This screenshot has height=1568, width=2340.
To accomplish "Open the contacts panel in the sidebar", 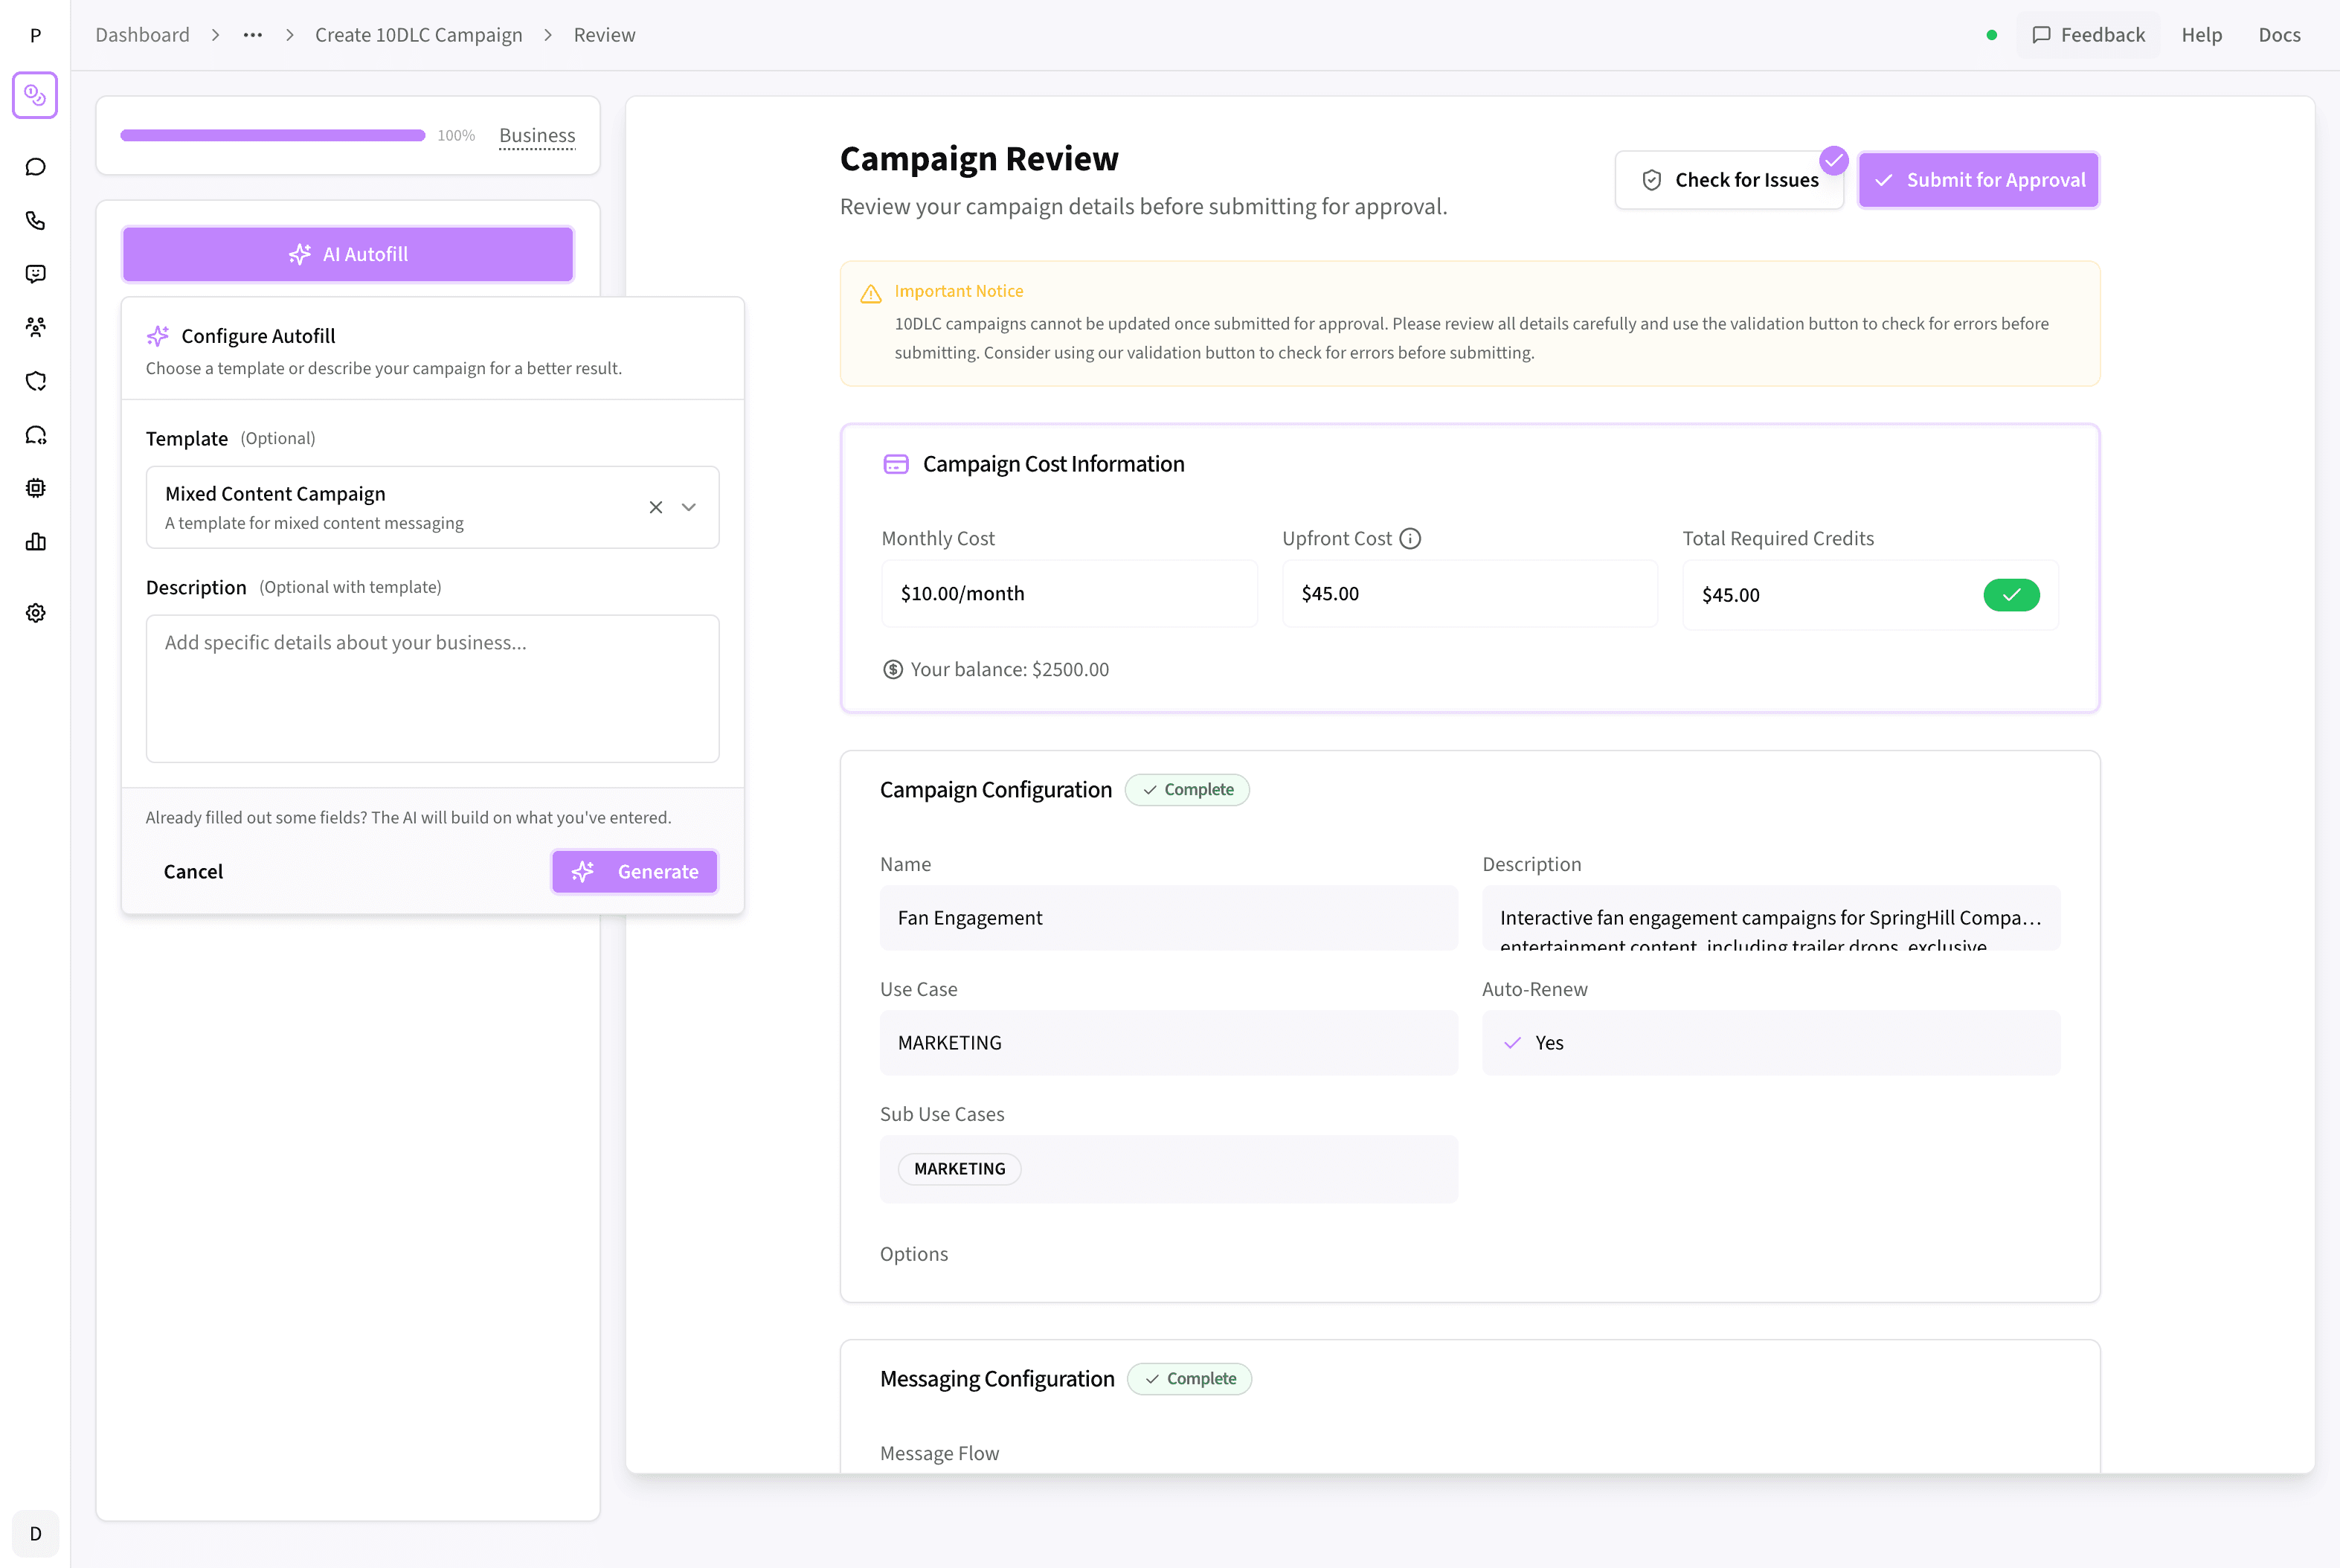I will click(36, 327).
